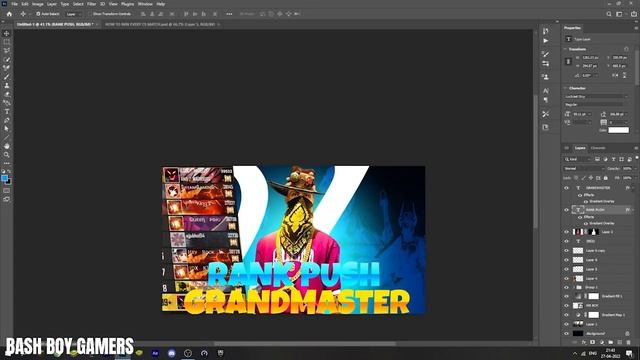Screen dimensions: 640x360
Task: Open the Character panel icon
Action: [x=546, y=91]
